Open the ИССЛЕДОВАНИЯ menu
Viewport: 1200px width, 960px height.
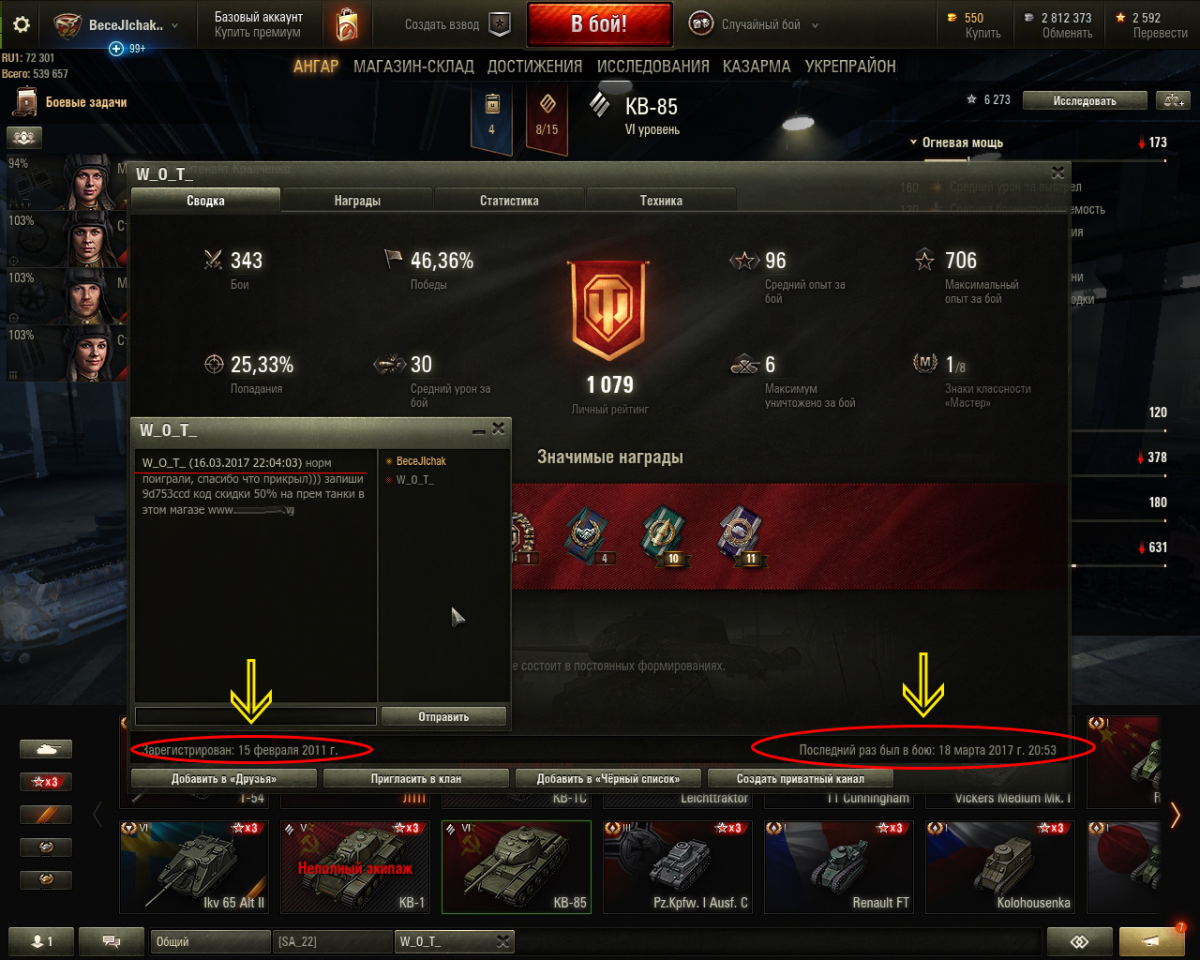click(653, 66)
